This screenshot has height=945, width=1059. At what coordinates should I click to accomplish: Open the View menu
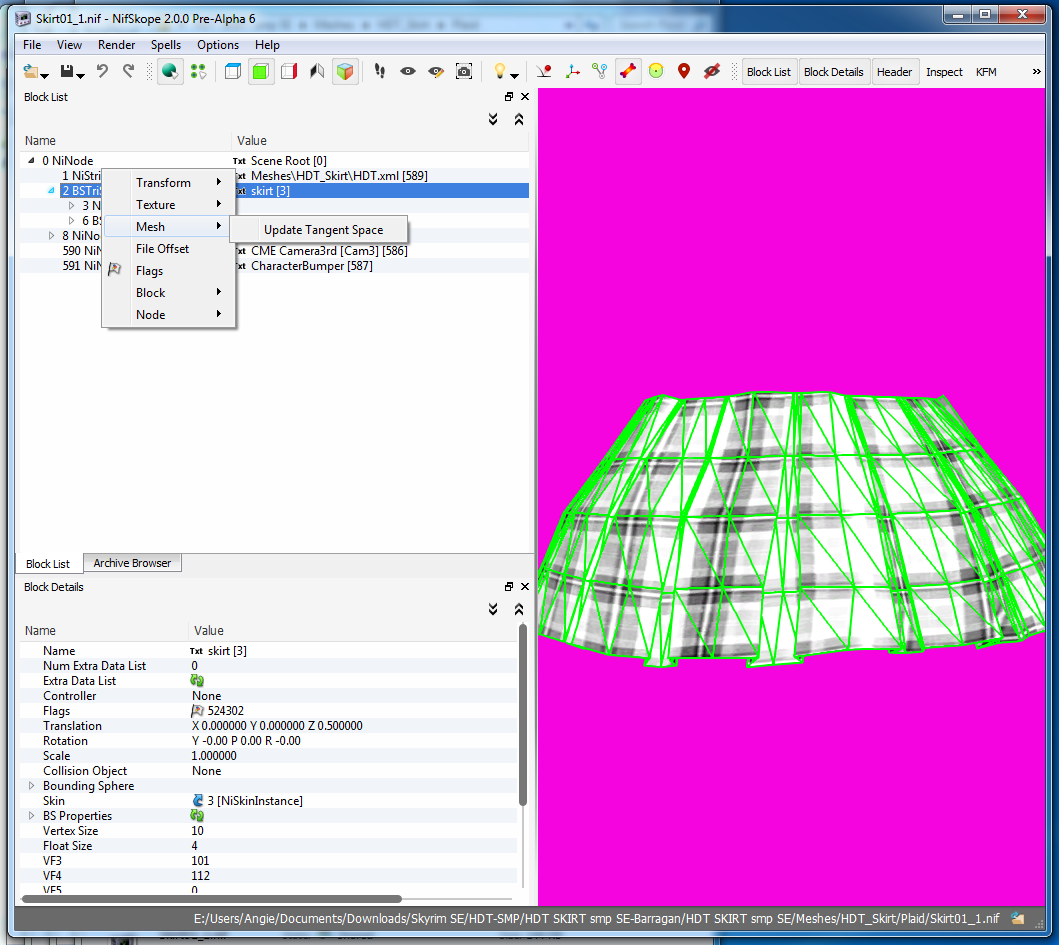pos(69,45)
